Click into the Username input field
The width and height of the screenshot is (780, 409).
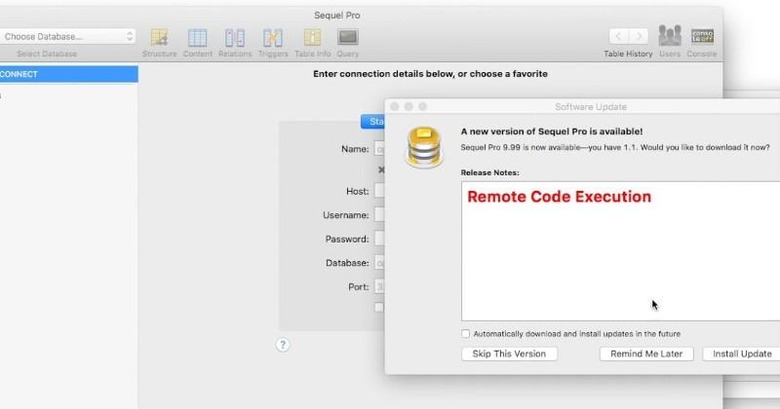click(x=380, y=215)
